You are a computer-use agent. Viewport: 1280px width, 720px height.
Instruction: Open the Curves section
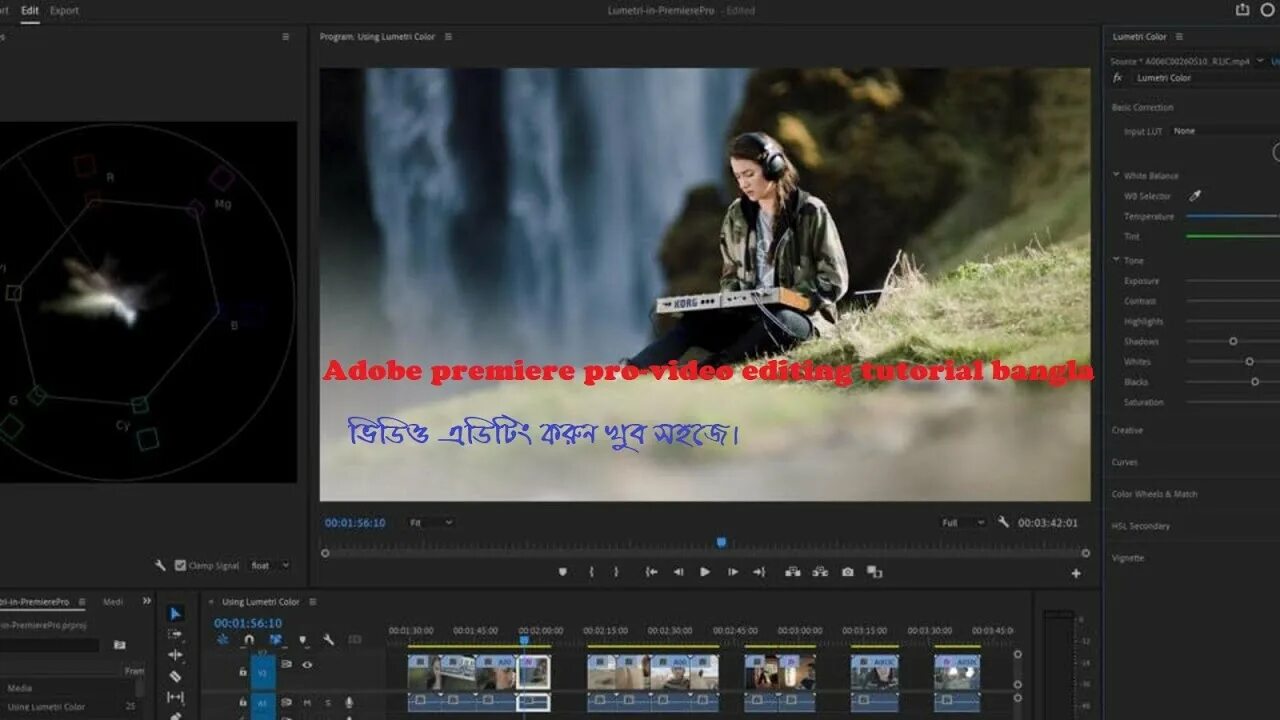click(x=1124, y=462)
